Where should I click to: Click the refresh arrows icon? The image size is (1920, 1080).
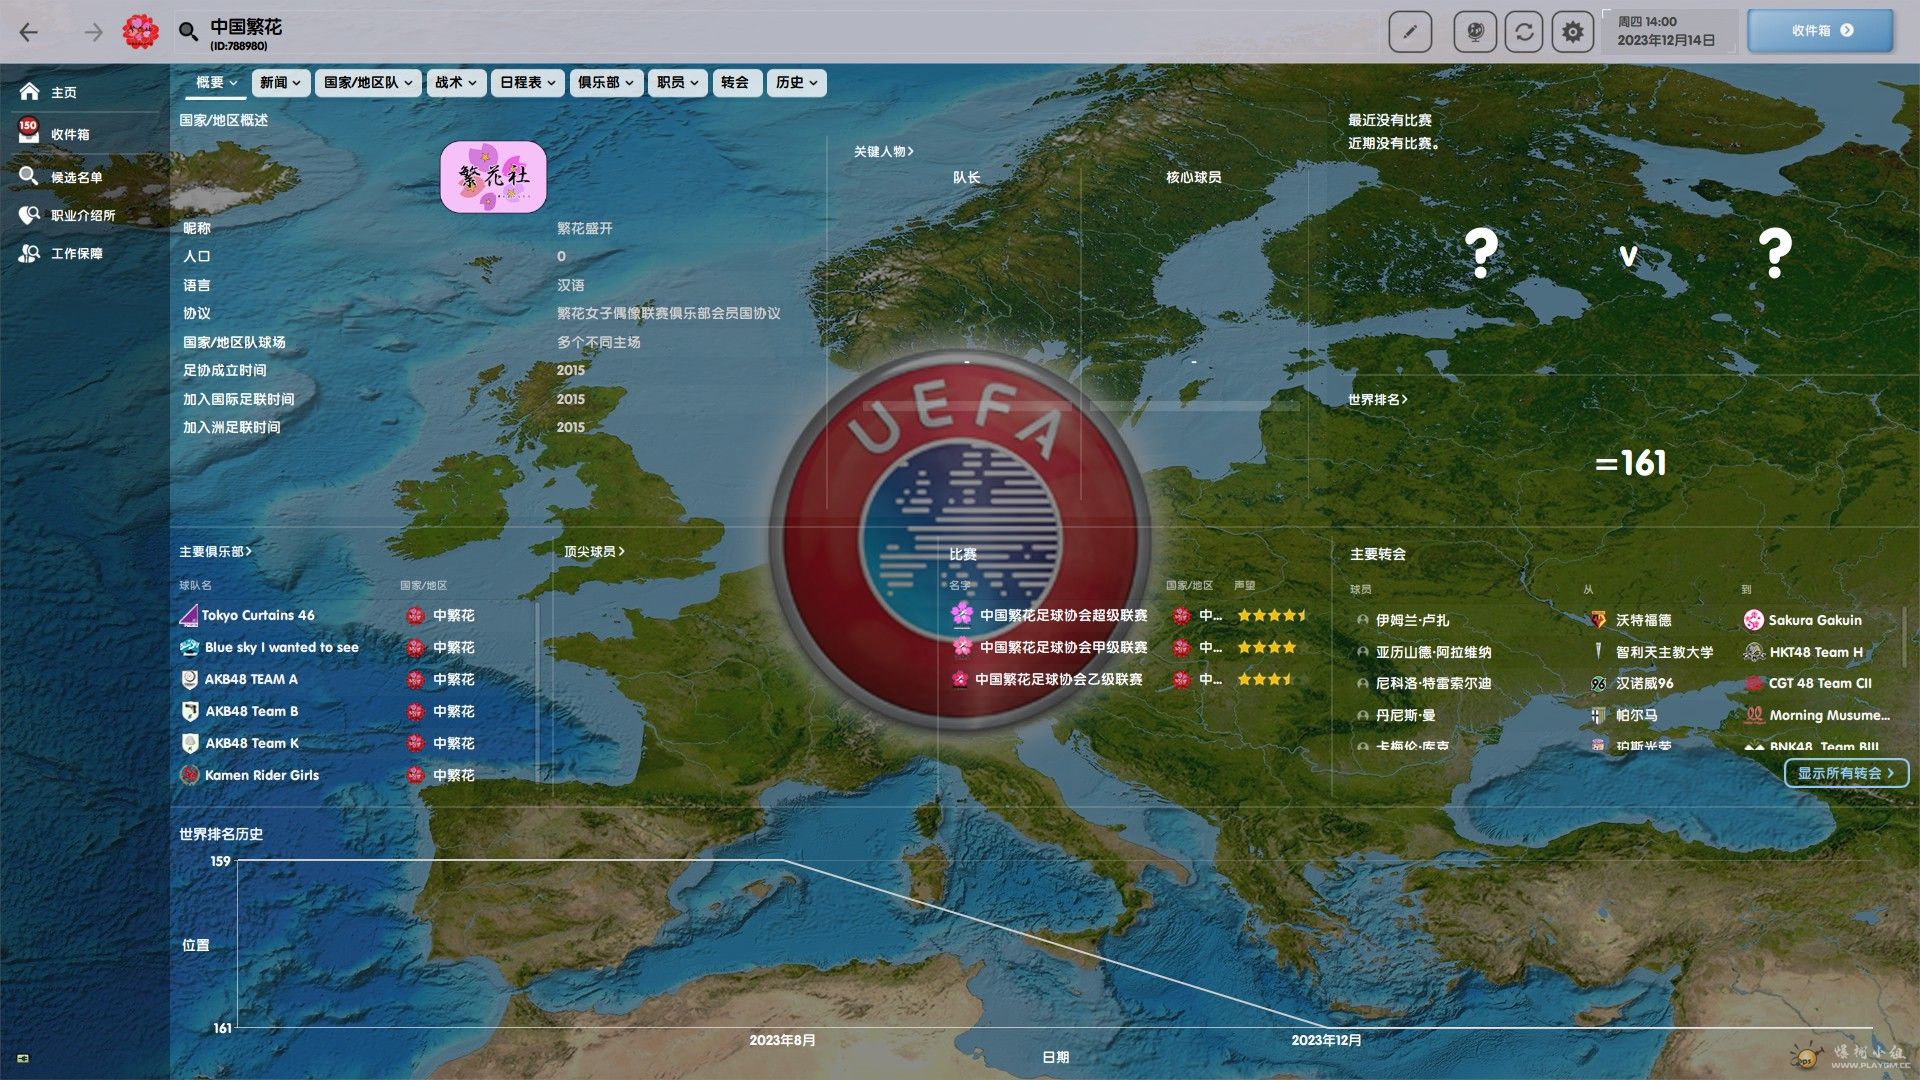pyautogui.click(x=1524, y=32)
